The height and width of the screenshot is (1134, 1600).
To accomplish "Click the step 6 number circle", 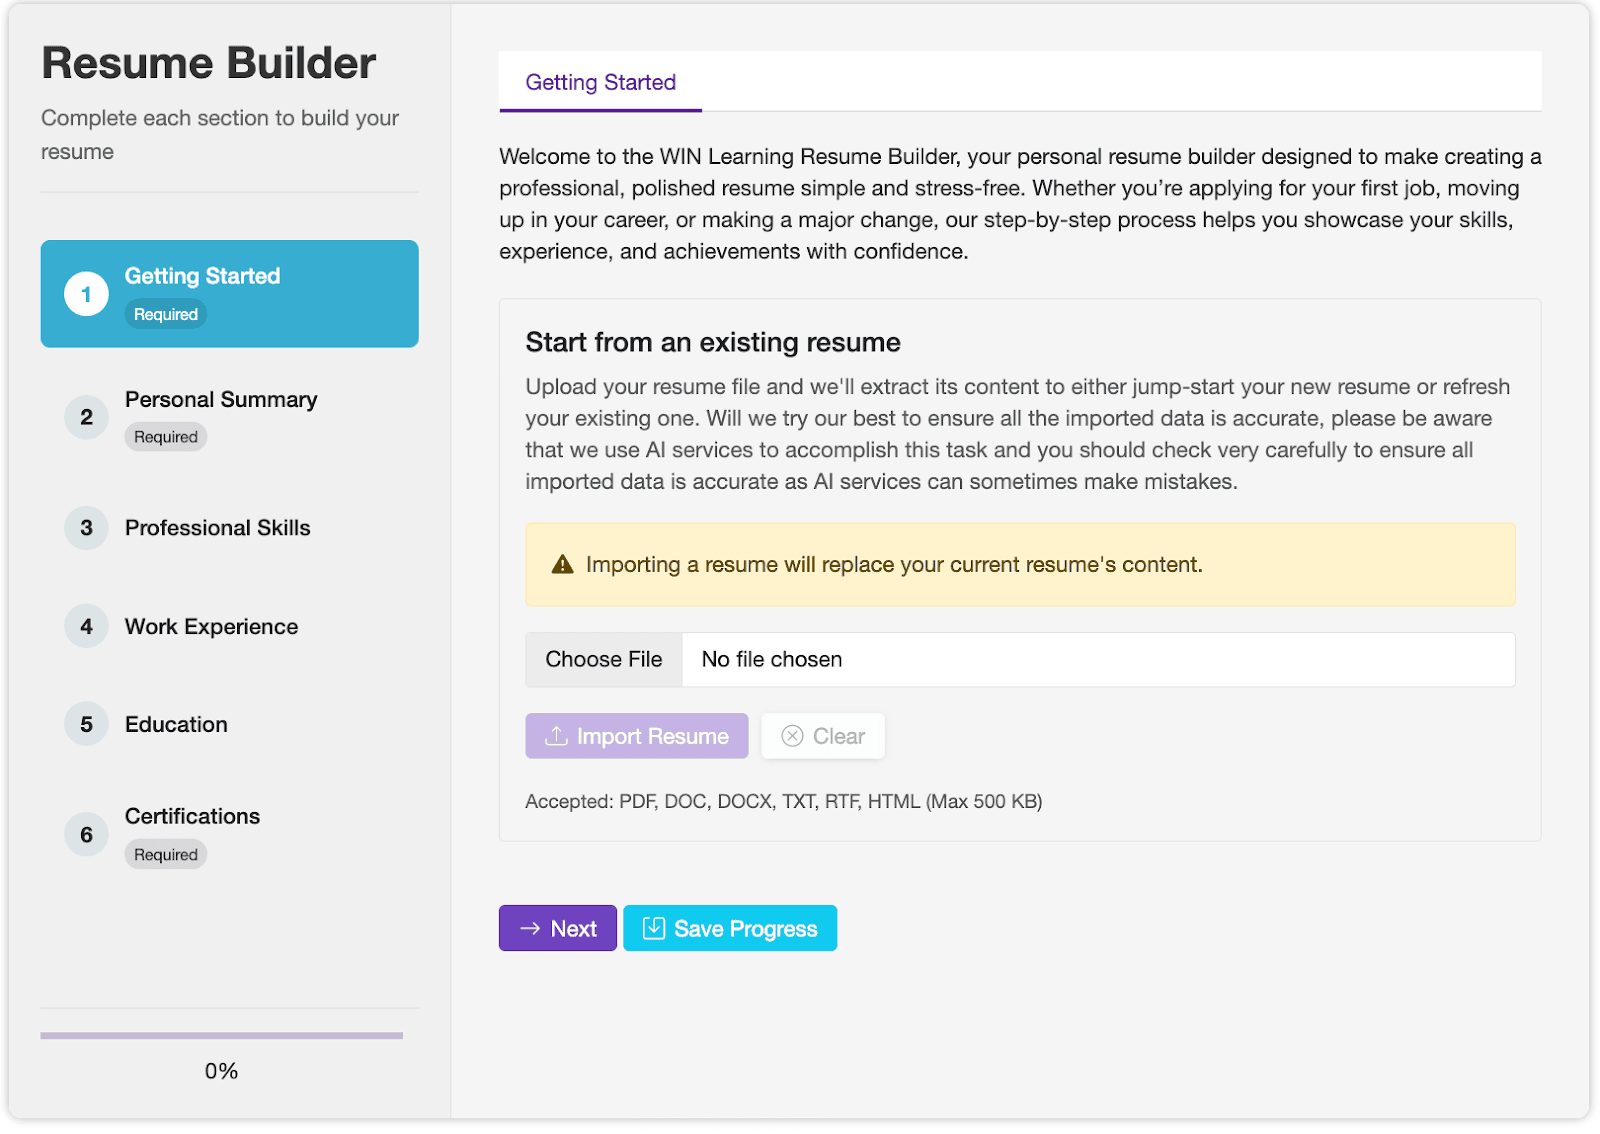I will click(x=86, y=833).
